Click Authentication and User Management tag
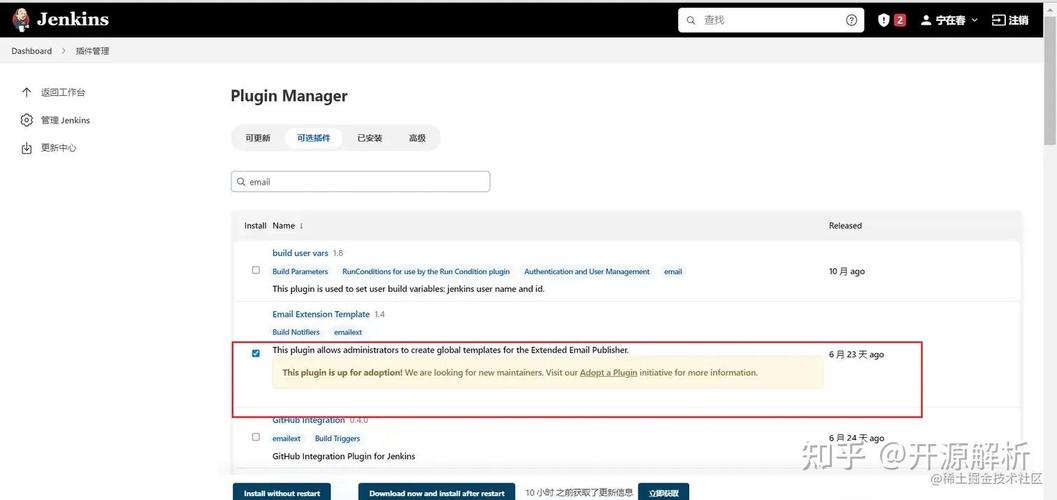Image resolution: width=1057 pixels, height=500 pixels. coord(587,272)
